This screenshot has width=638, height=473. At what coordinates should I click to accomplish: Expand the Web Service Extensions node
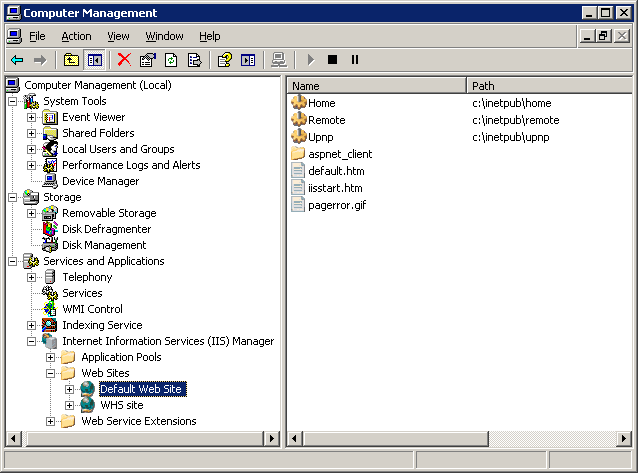click(50, 421)
